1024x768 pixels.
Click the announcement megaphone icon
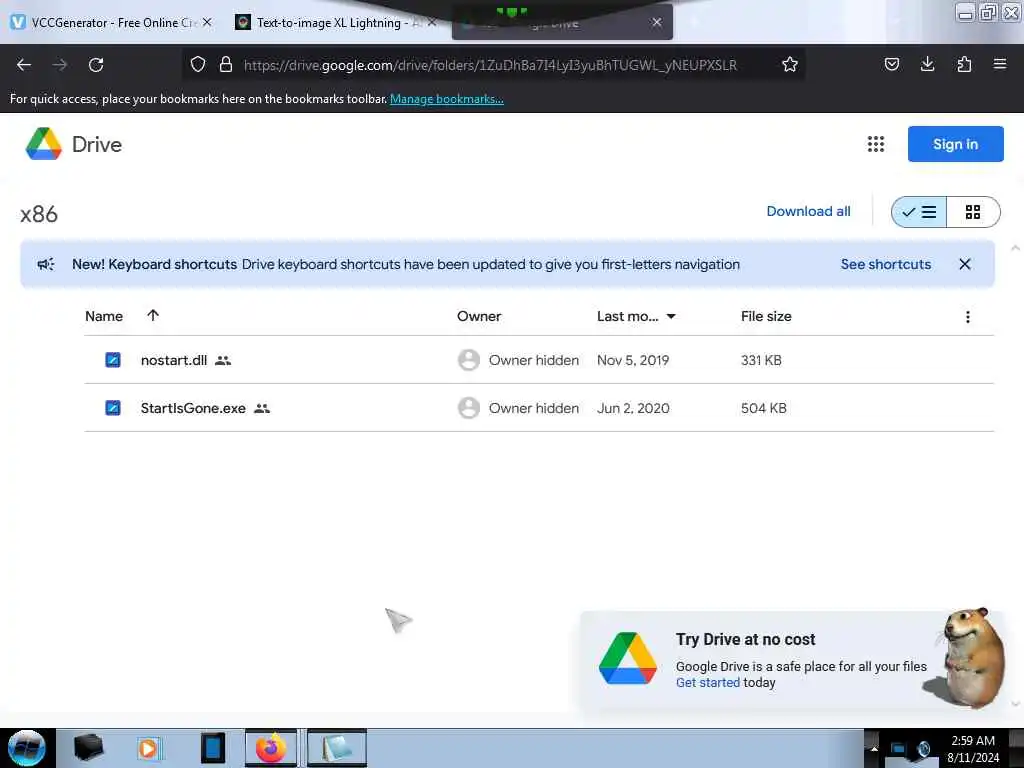[x=46, y=264]
